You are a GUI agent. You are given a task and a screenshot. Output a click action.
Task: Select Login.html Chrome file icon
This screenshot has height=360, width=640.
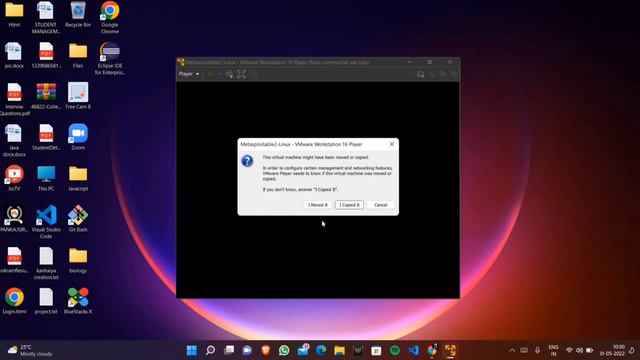[x=14, y=301]
